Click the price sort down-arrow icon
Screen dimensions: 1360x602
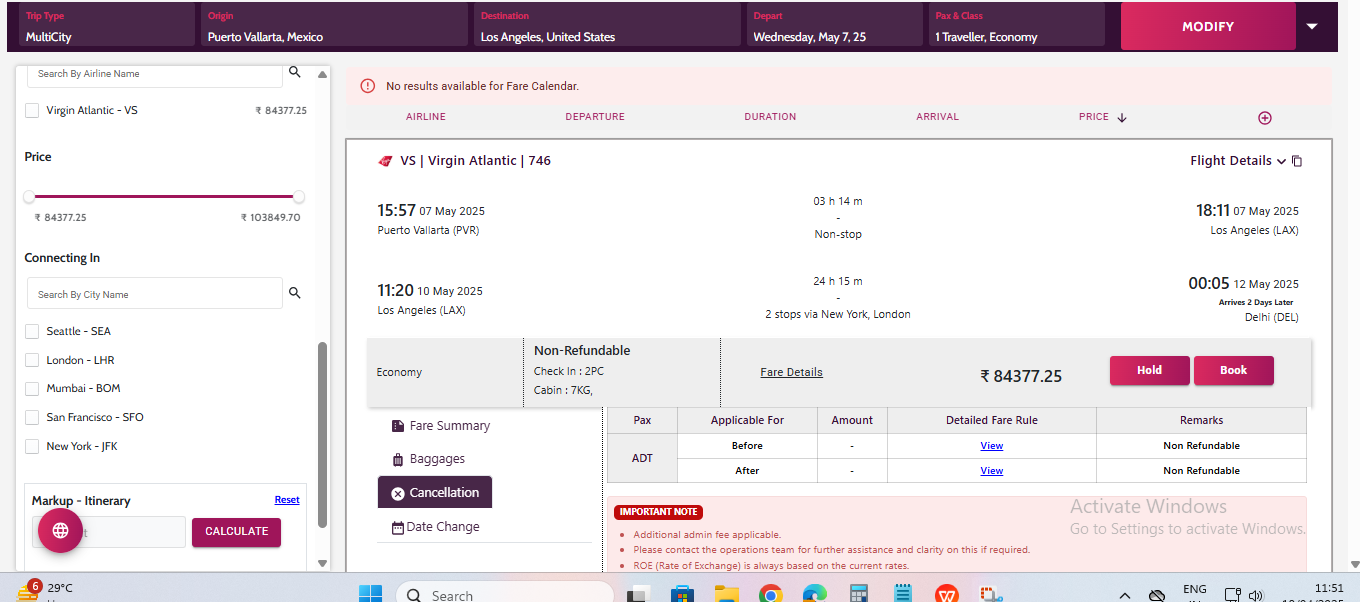pyautogui.click(x=1121, y=118)
